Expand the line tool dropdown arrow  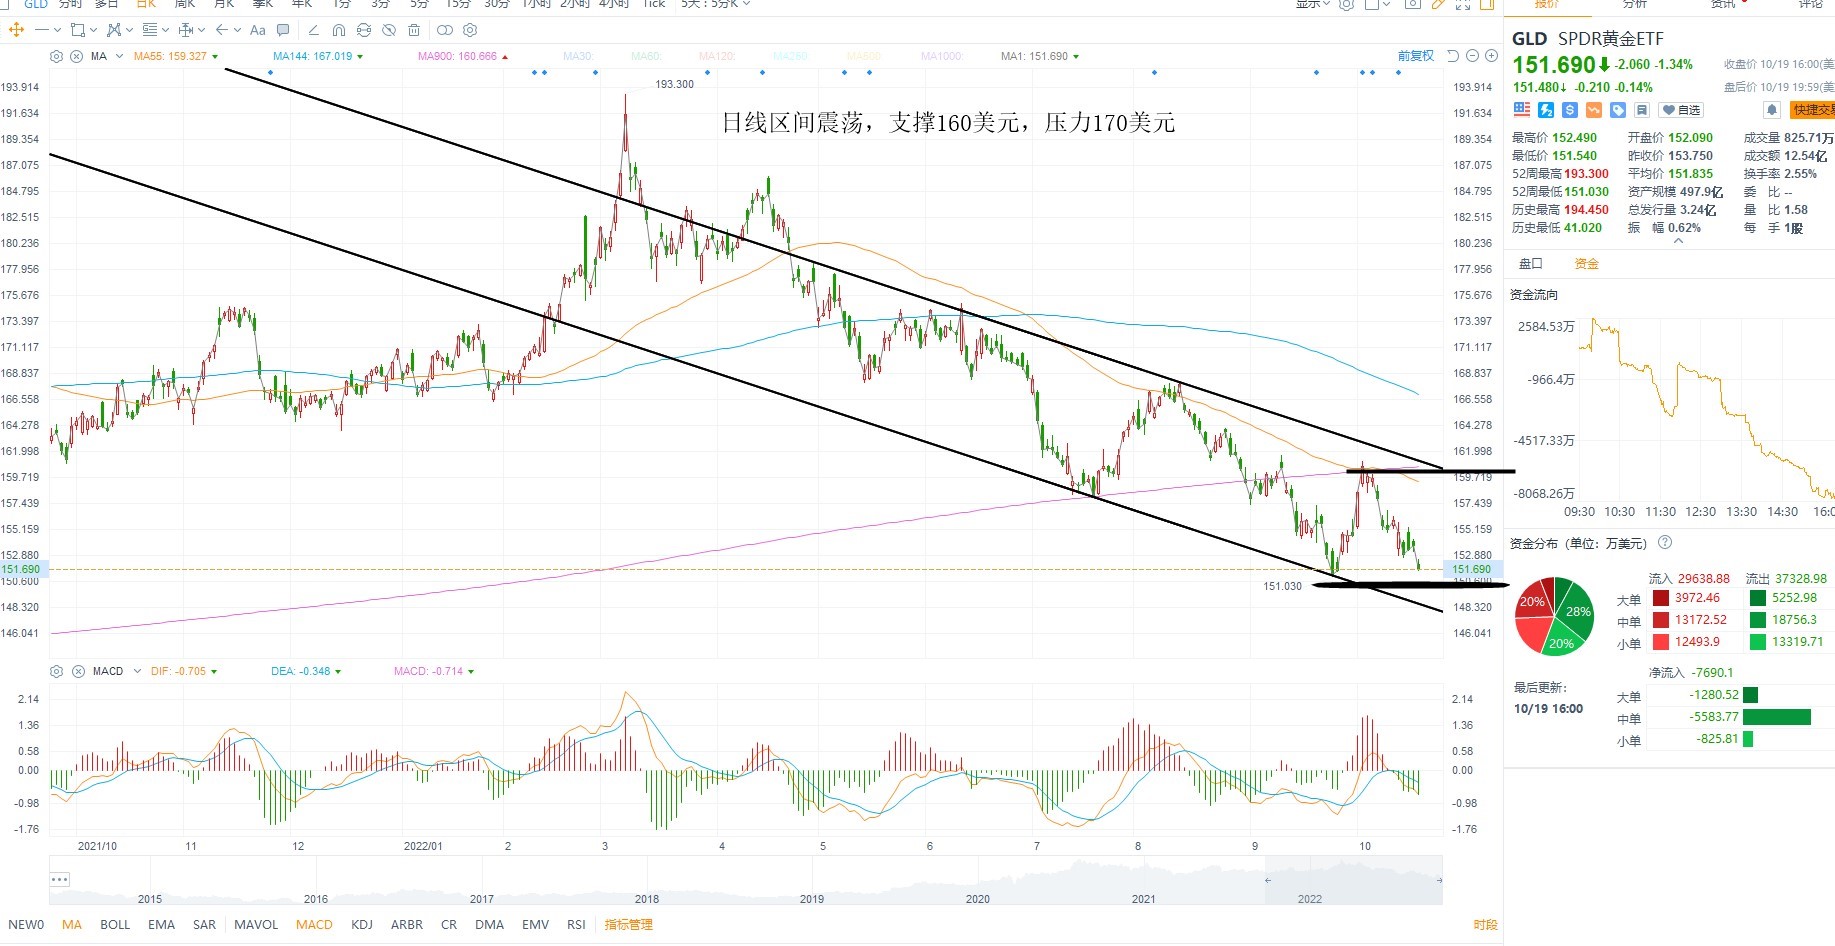pos(57,30)
